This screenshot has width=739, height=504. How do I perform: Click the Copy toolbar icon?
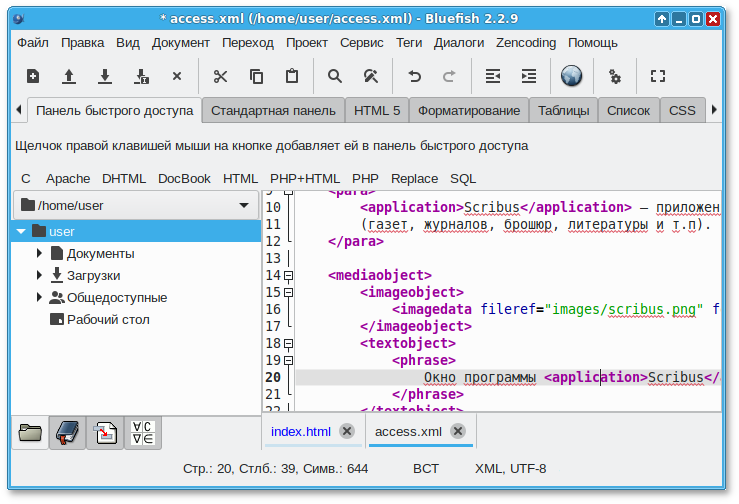[256, 76]
